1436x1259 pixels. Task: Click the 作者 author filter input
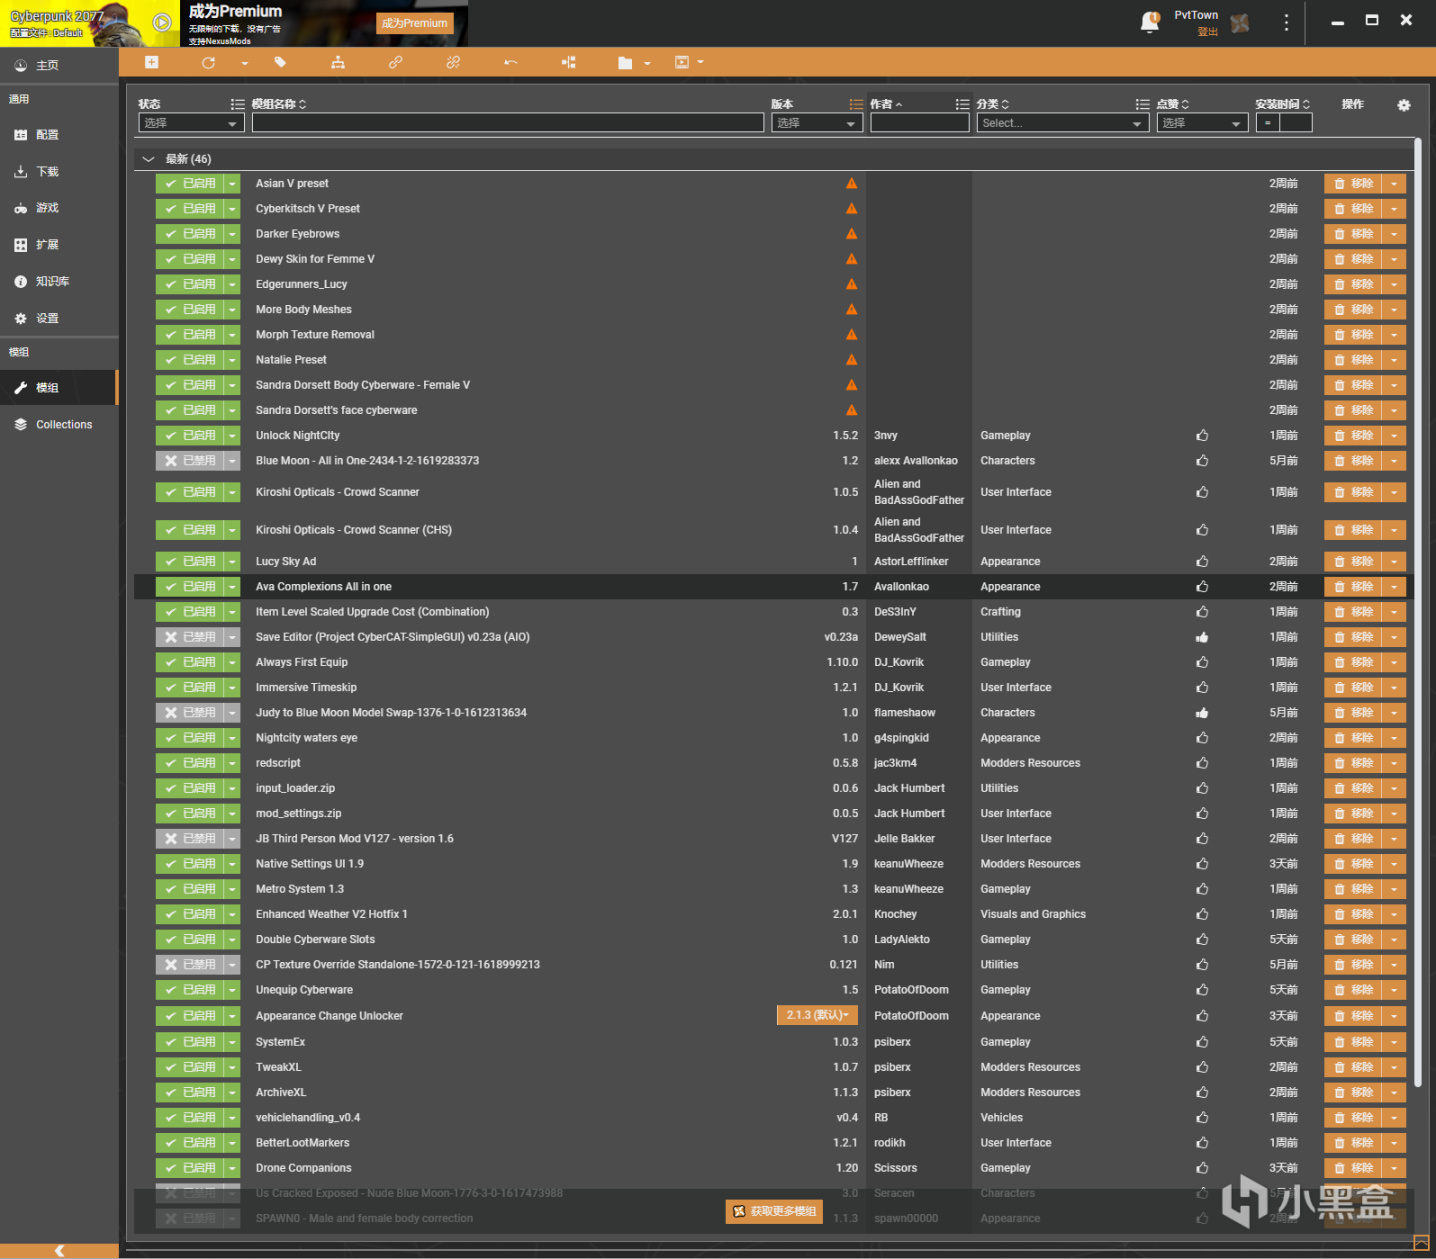(919, 123)
